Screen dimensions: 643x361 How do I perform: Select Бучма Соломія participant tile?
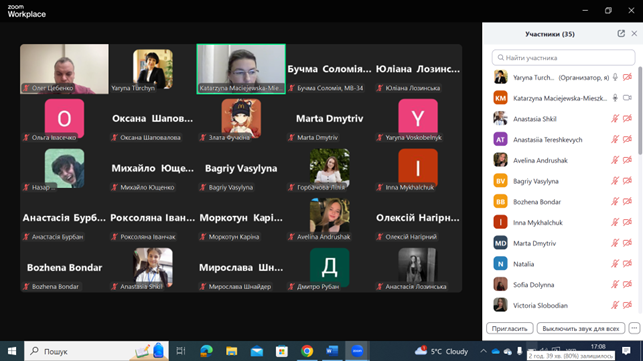[x=329, y=69]
